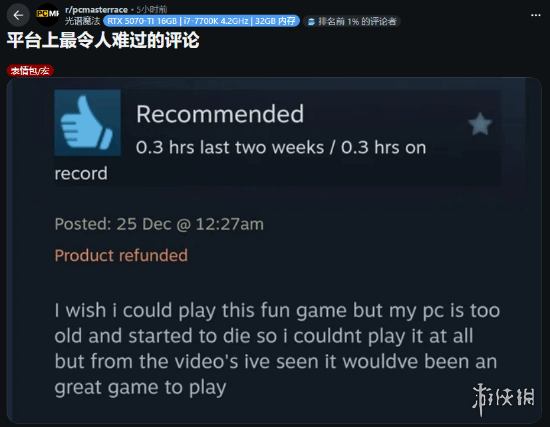Open the three-dot post options menu
The height and width of the screenshot is (427, 550).
point(535,15)
